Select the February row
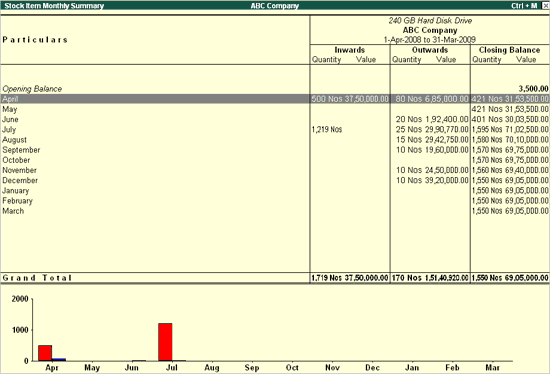The width and height of the screenshot is (550, 374). 275,201
